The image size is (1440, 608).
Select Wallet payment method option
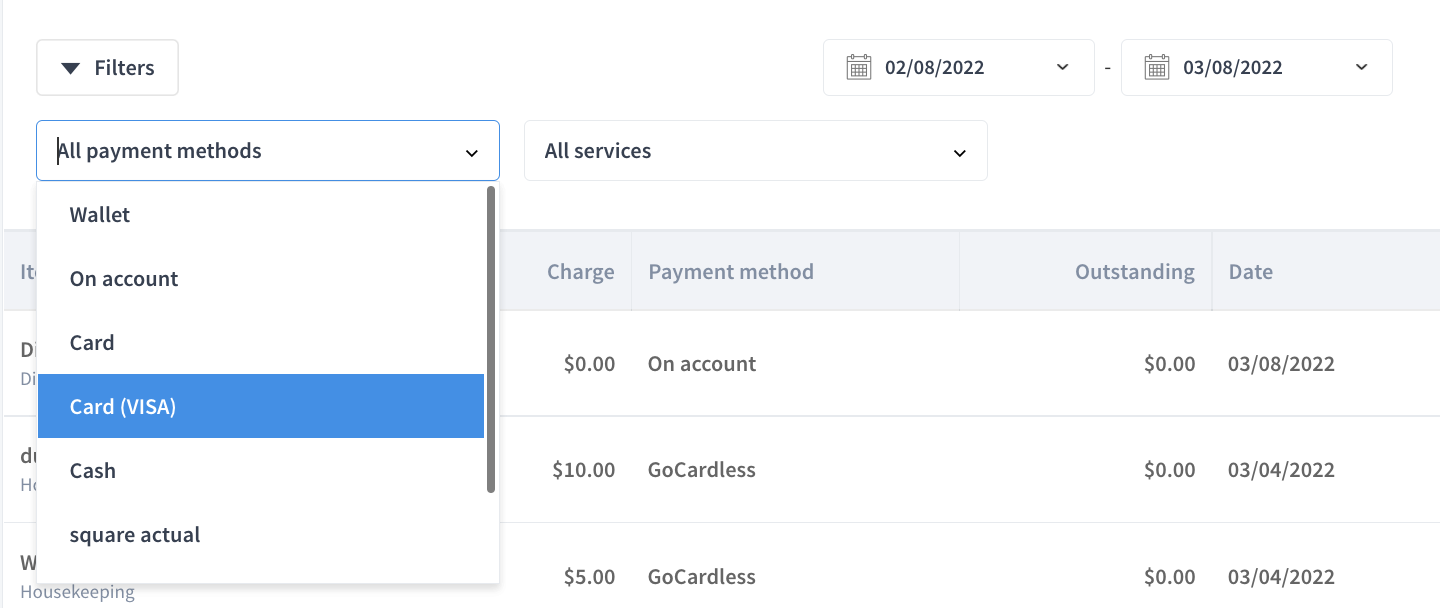(261, 214)
